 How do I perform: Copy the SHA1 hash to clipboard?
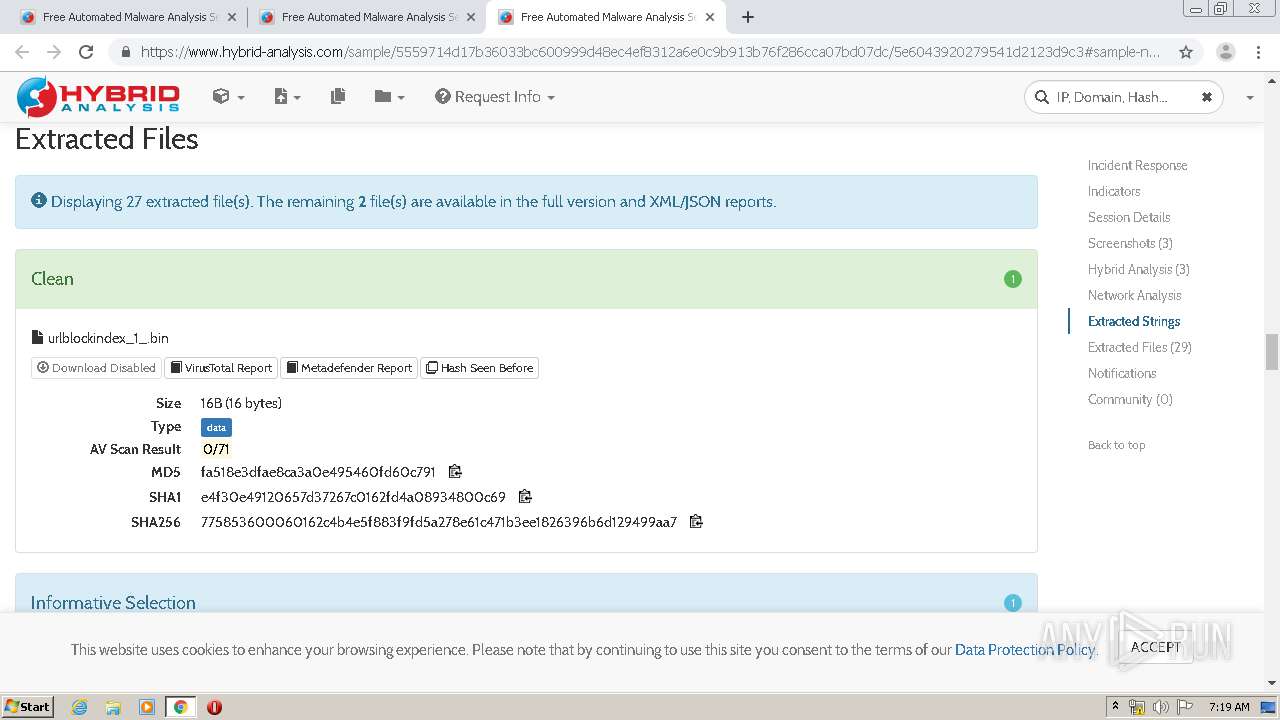click(x=525, y=497)
